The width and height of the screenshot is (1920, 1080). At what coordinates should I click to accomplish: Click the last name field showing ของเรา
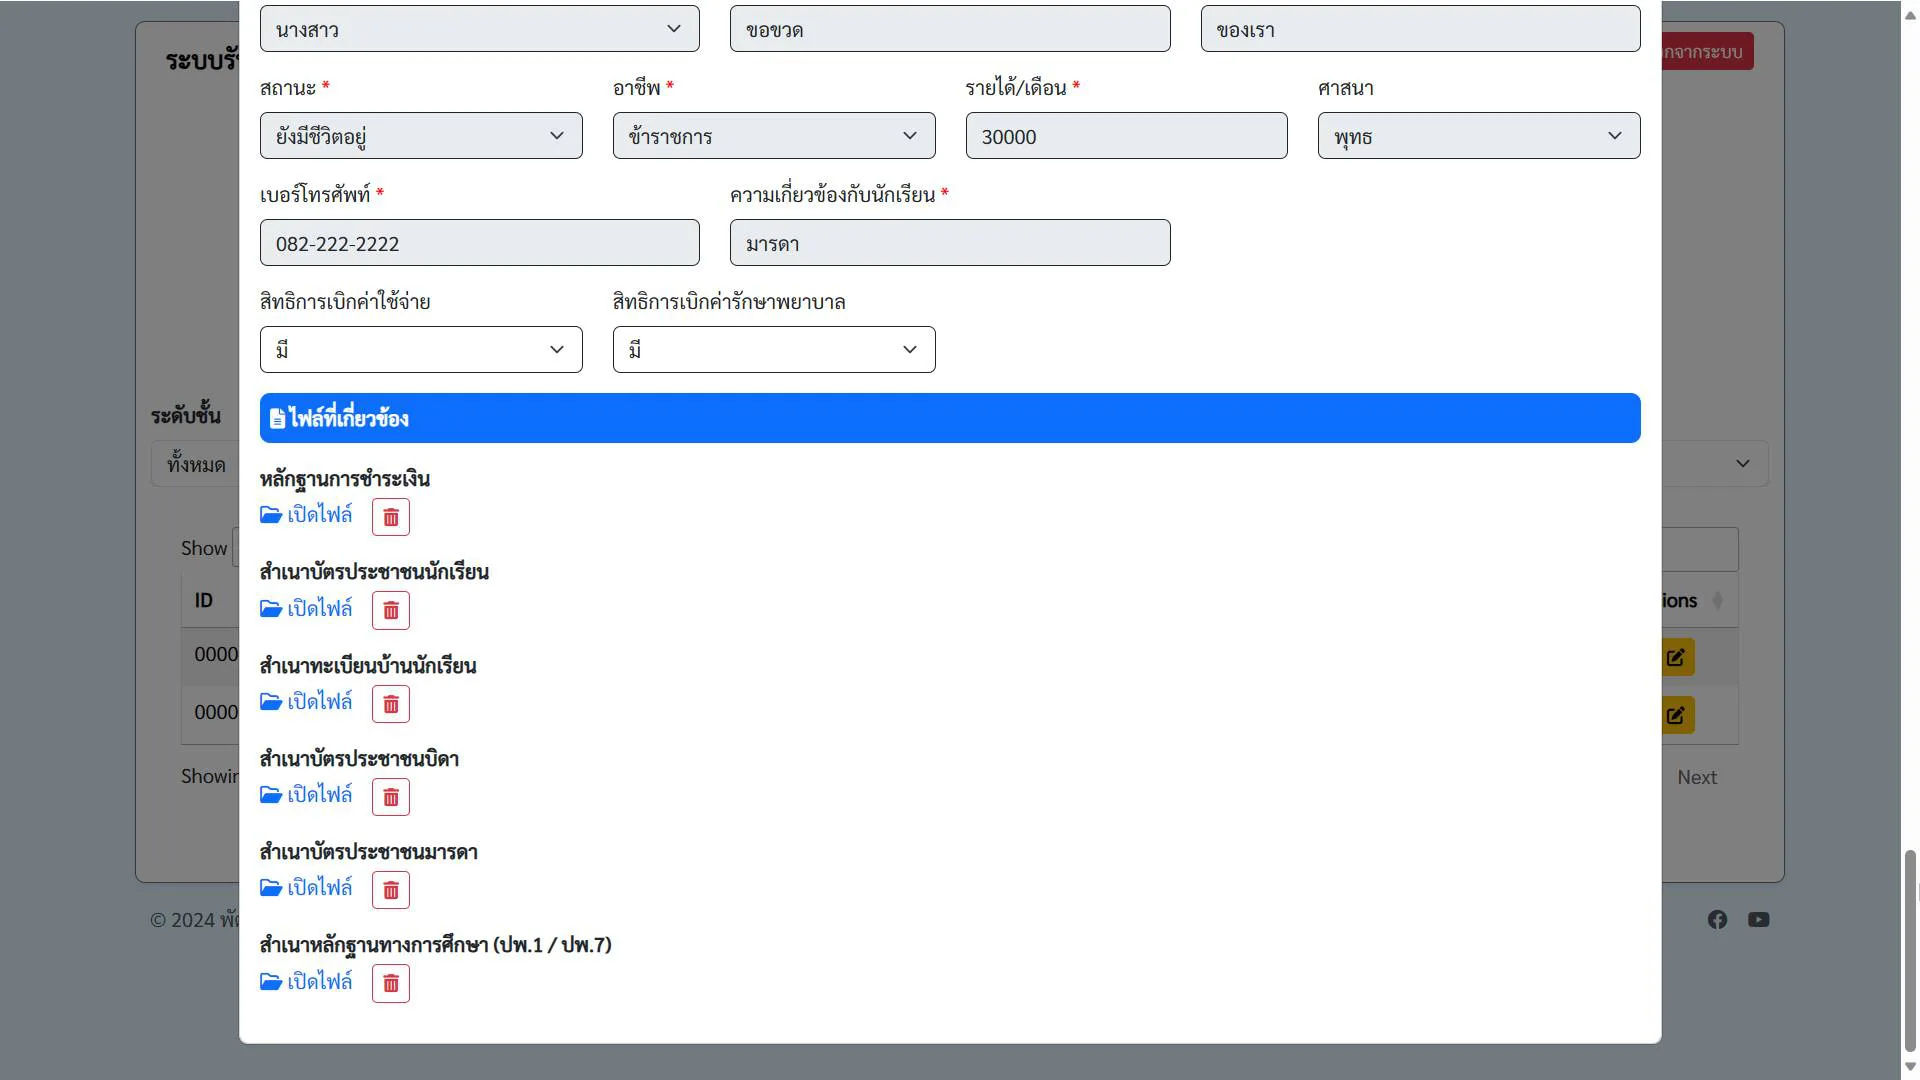tap(1420, 29)
